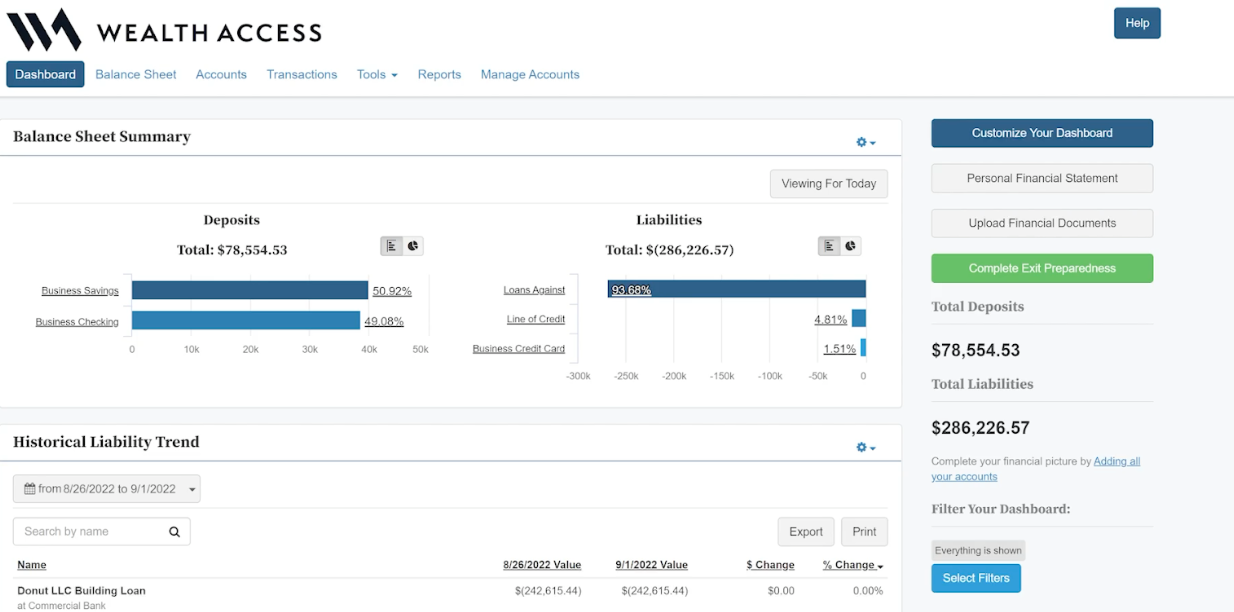Open the Balance Sheet tab
The image size is (1234, 612).
[x=136, y=74]
